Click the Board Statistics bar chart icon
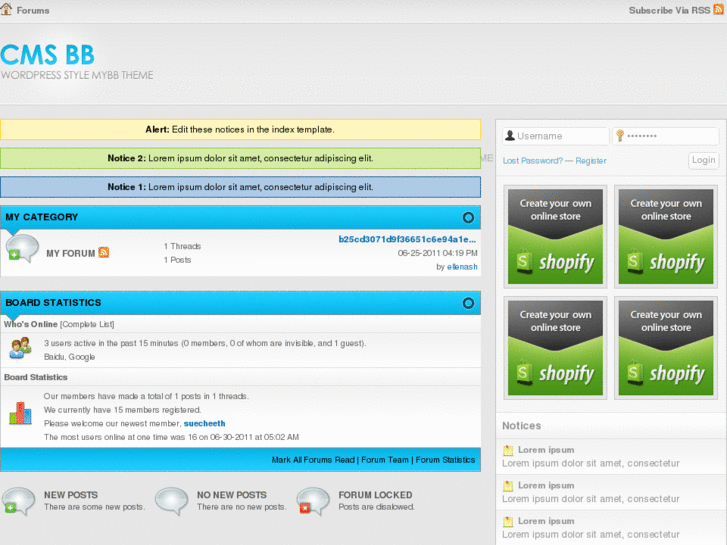This screenshot has width=727, height=545. pyautogui.click(x=20, y=413)
